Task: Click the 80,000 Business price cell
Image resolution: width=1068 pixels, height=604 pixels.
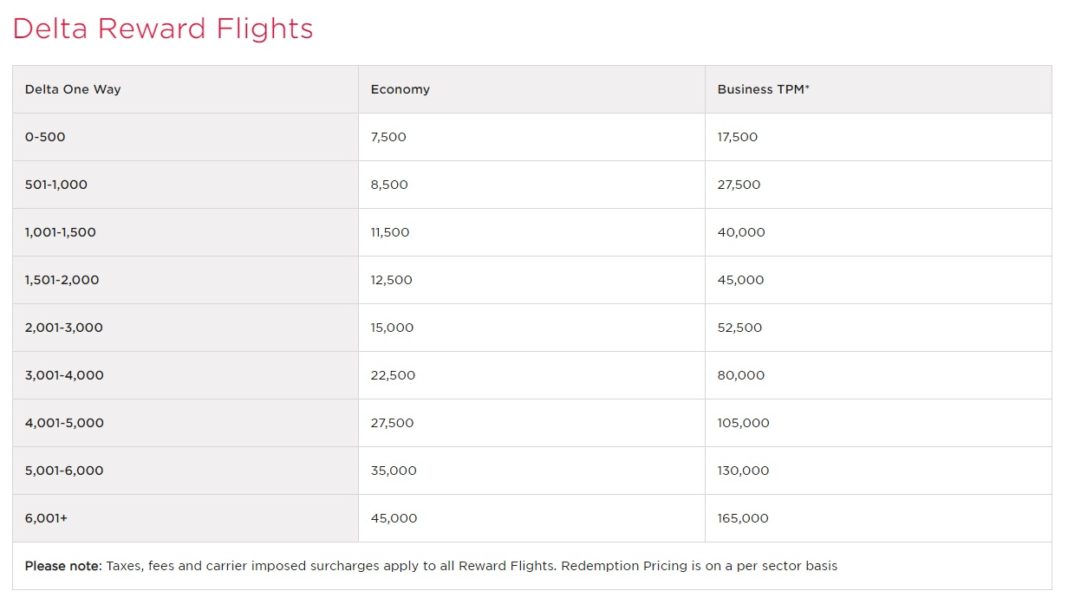Action: pyautogui.click(x=740, y=375)
